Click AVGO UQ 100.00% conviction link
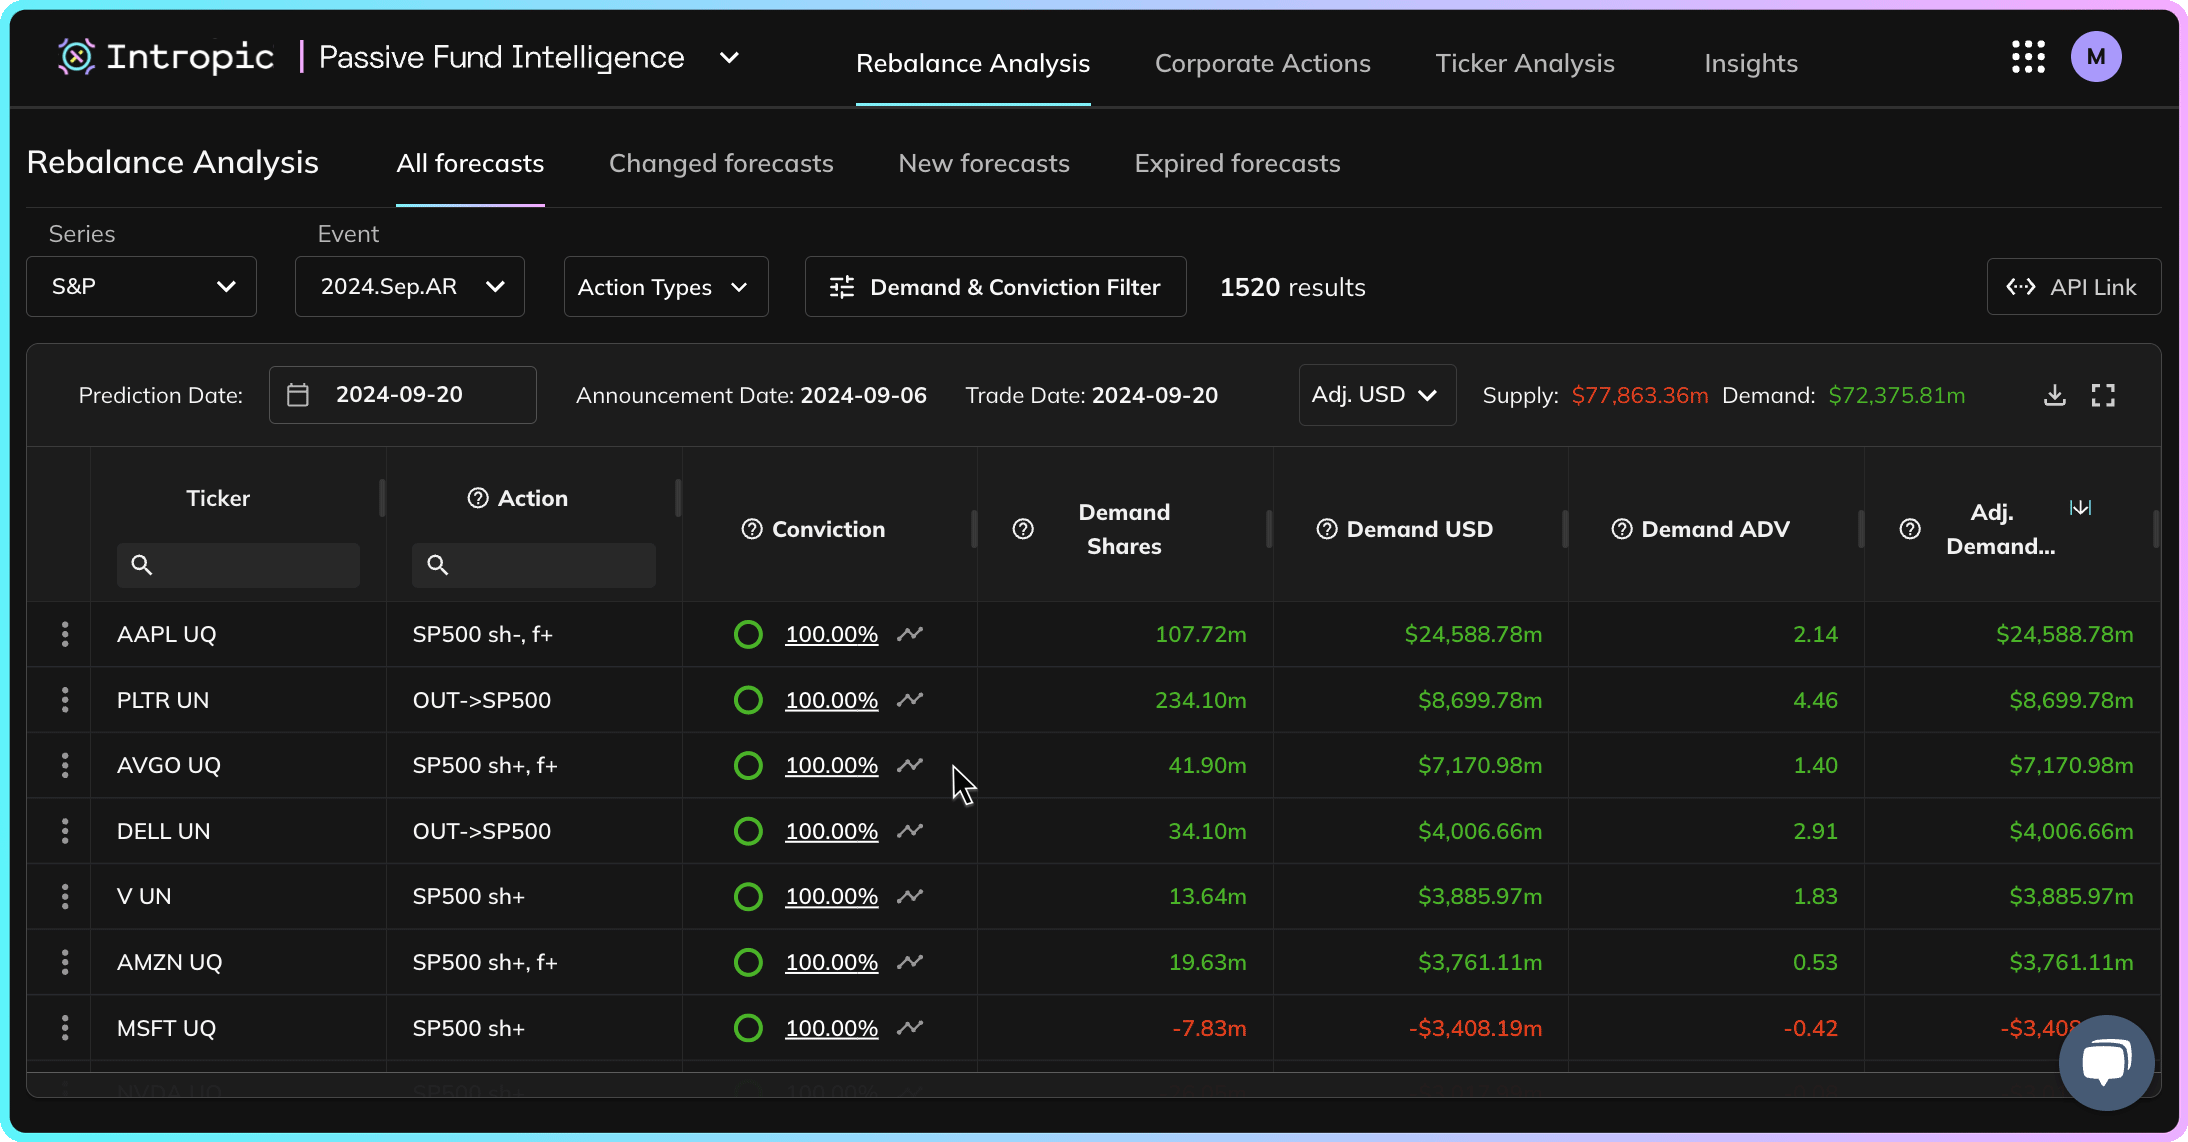2188x1142 pixels. pos(831,765)
